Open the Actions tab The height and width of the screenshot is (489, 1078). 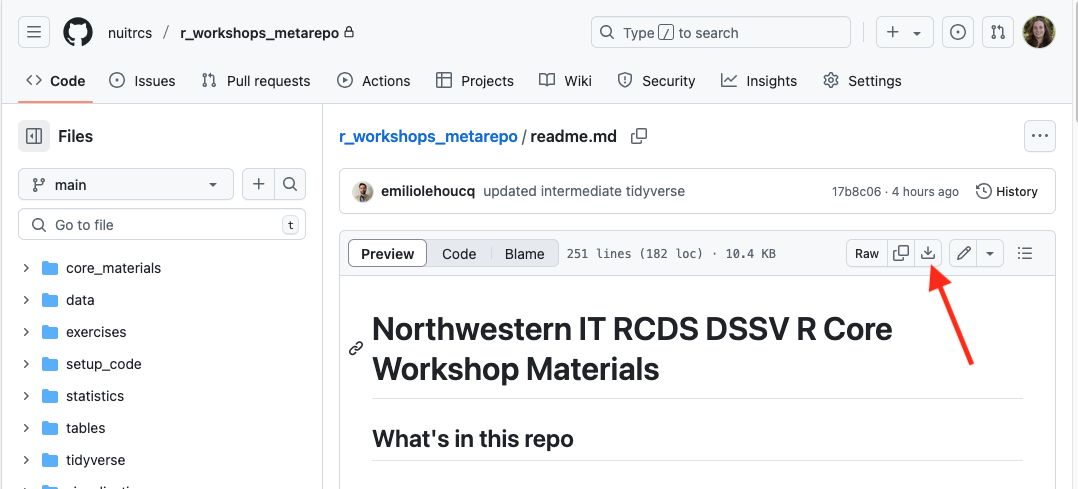pyautogui.click(x=374, y=81)
